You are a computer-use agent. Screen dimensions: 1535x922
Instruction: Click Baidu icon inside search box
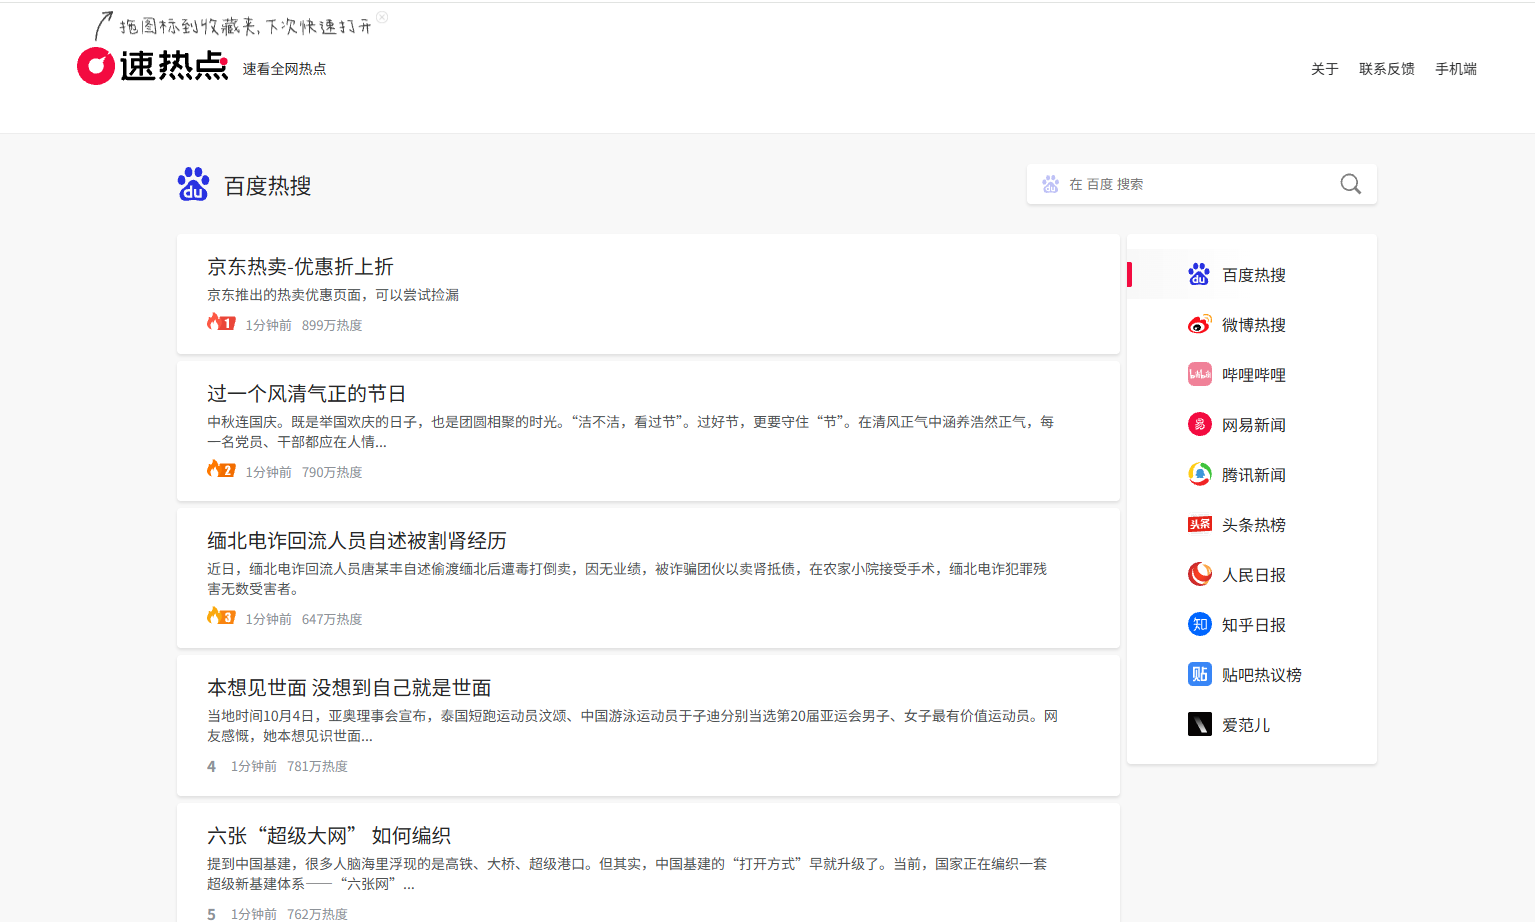click(1050, 184)
